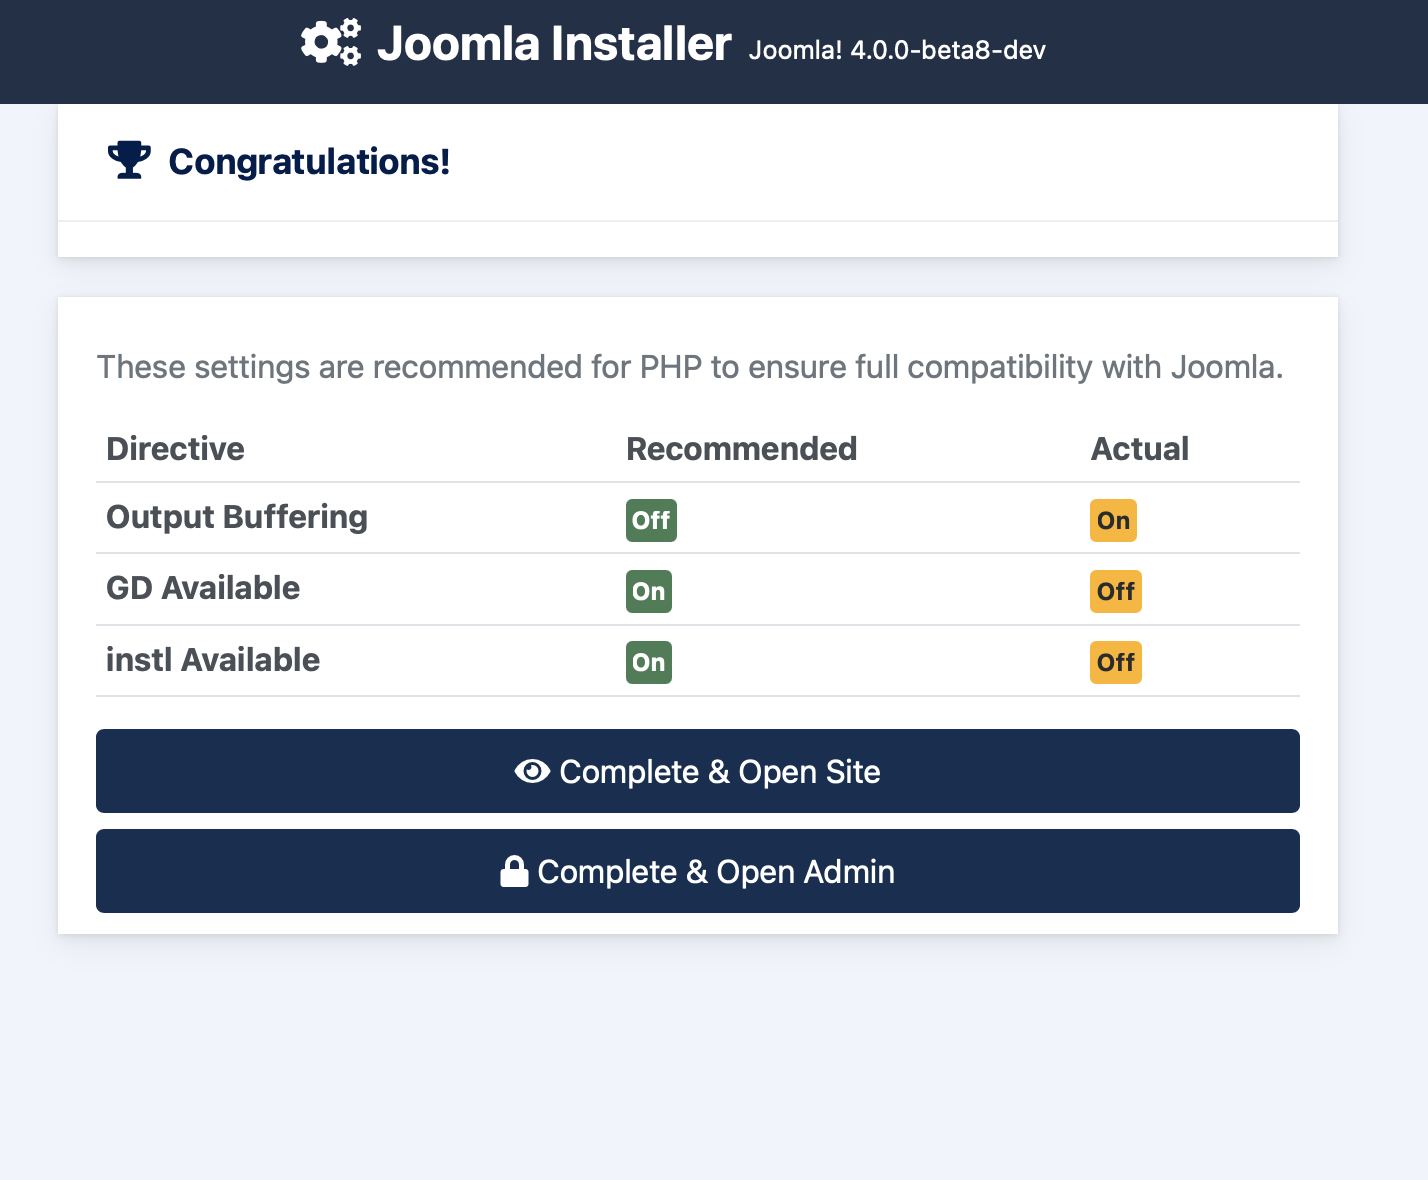
Task: Click the Congratulations! heading
Action: (309, 161)
